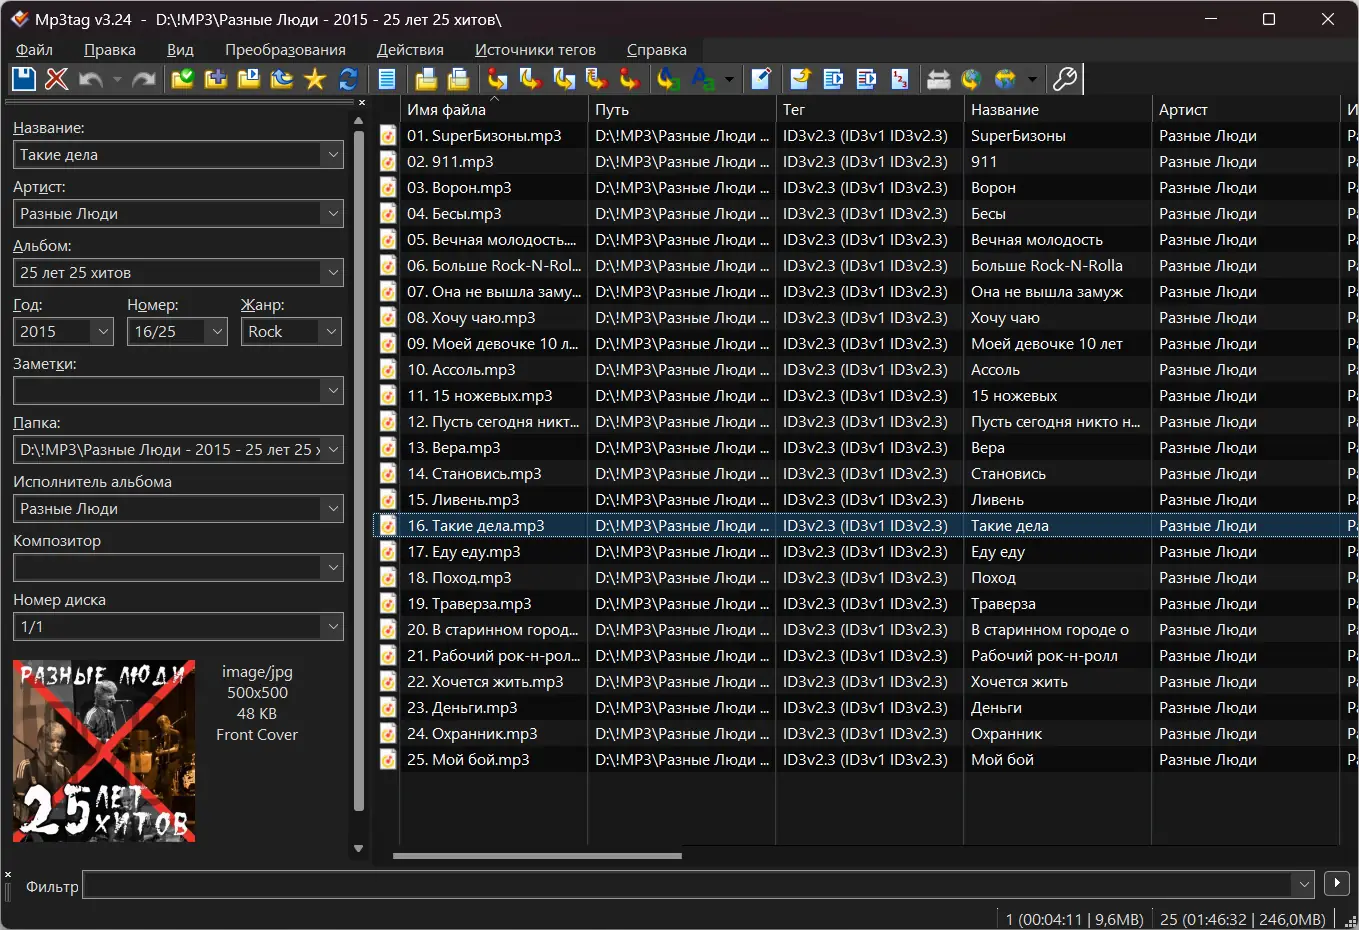Convert Tag to Filename

click(x=497, y=79)
